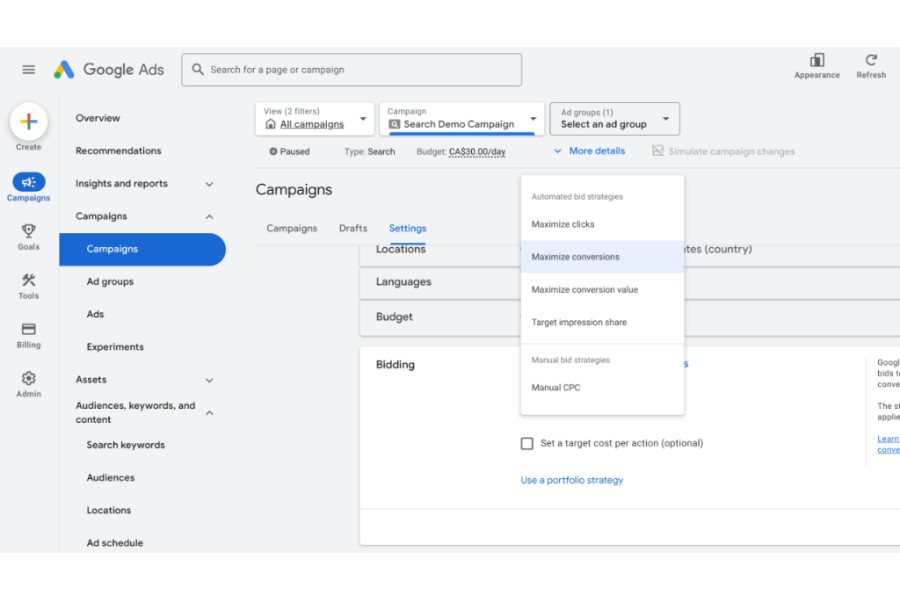Switch to the Settings tab
The image size is (900, 600).
point(408,229)
